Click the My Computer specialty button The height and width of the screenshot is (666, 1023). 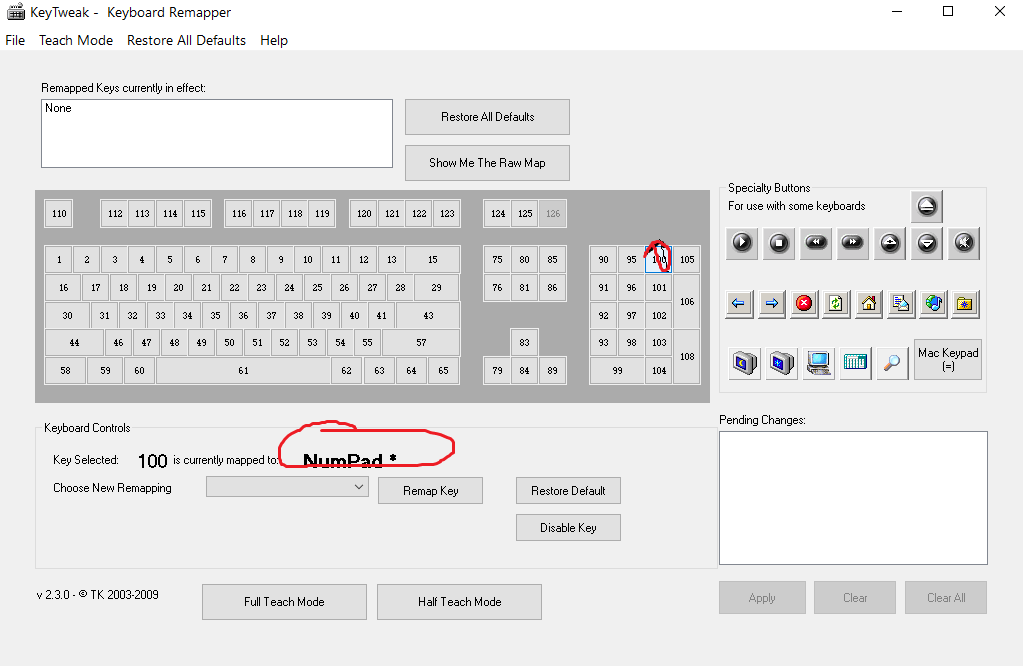coord(819,362)
